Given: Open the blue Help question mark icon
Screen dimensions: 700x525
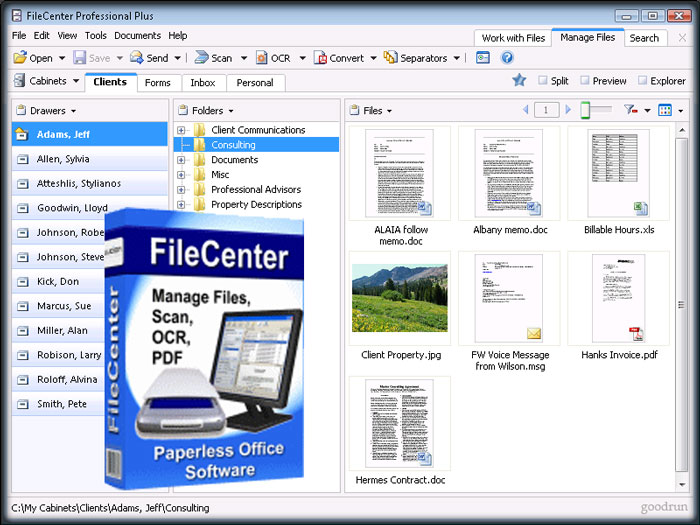Looking at the screenshot, I should 507,58.
